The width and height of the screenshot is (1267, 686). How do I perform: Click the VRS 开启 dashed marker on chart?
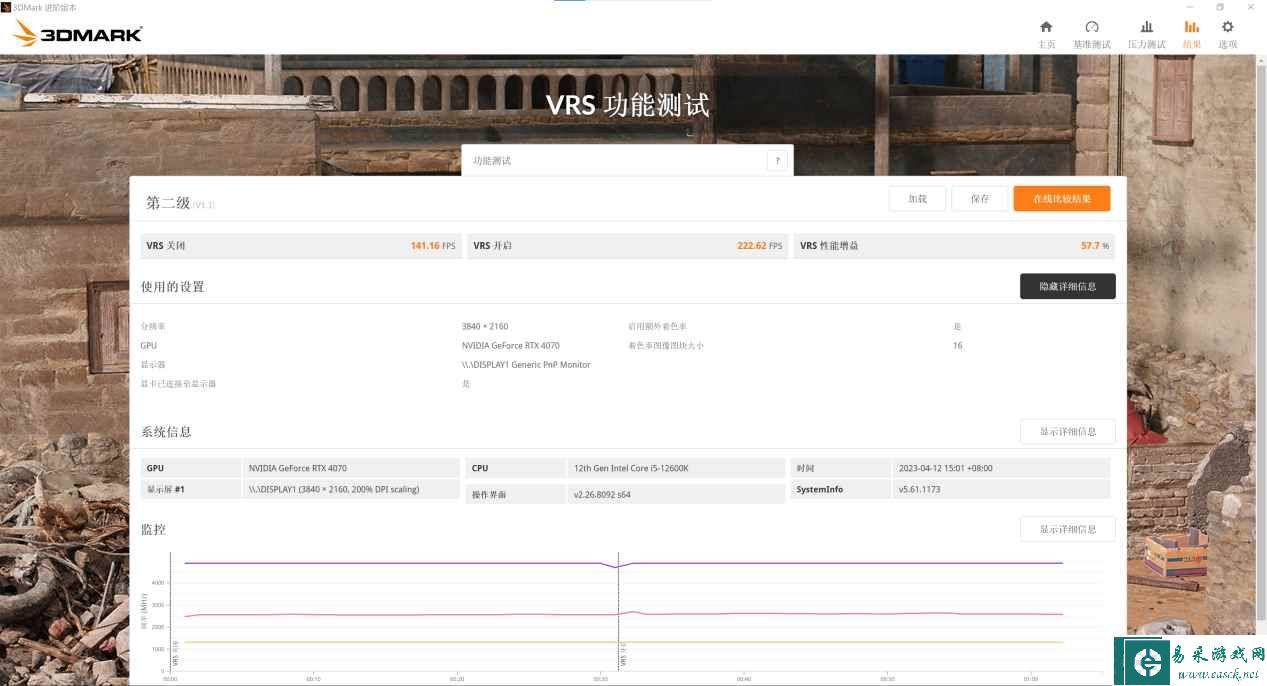(x=619, y=610)
